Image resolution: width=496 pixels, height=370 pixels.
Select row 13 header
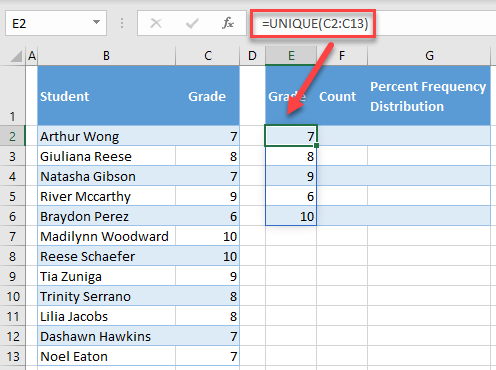[12, 356]
